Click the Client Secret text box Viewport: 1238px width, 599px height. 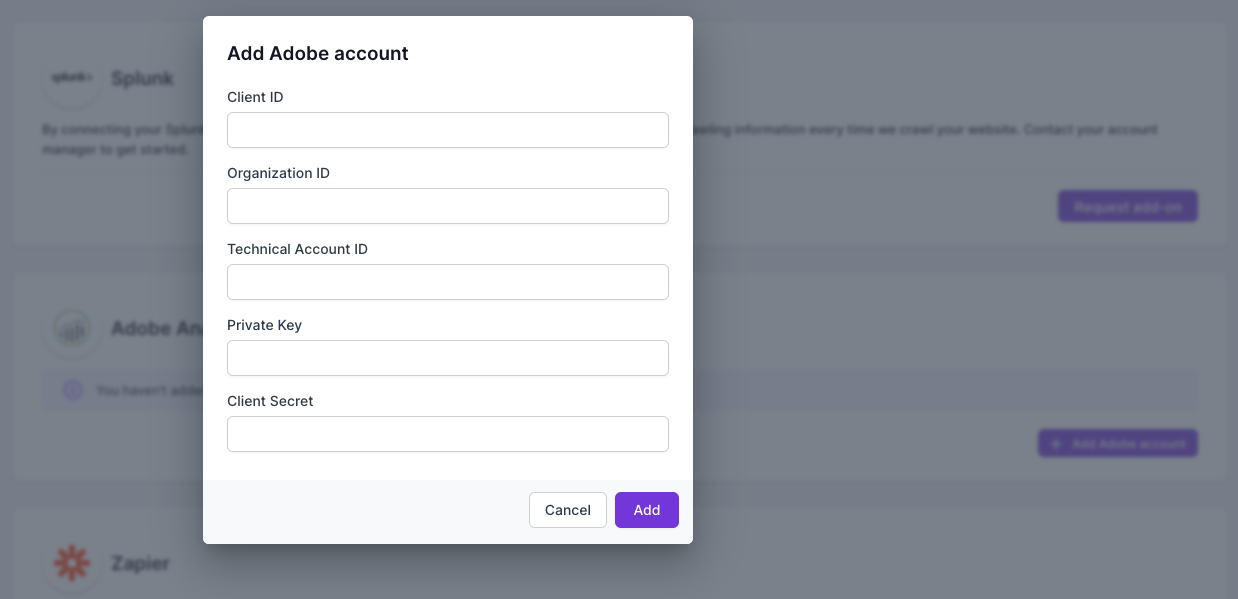pyautogui.click(x=447, y=434)
